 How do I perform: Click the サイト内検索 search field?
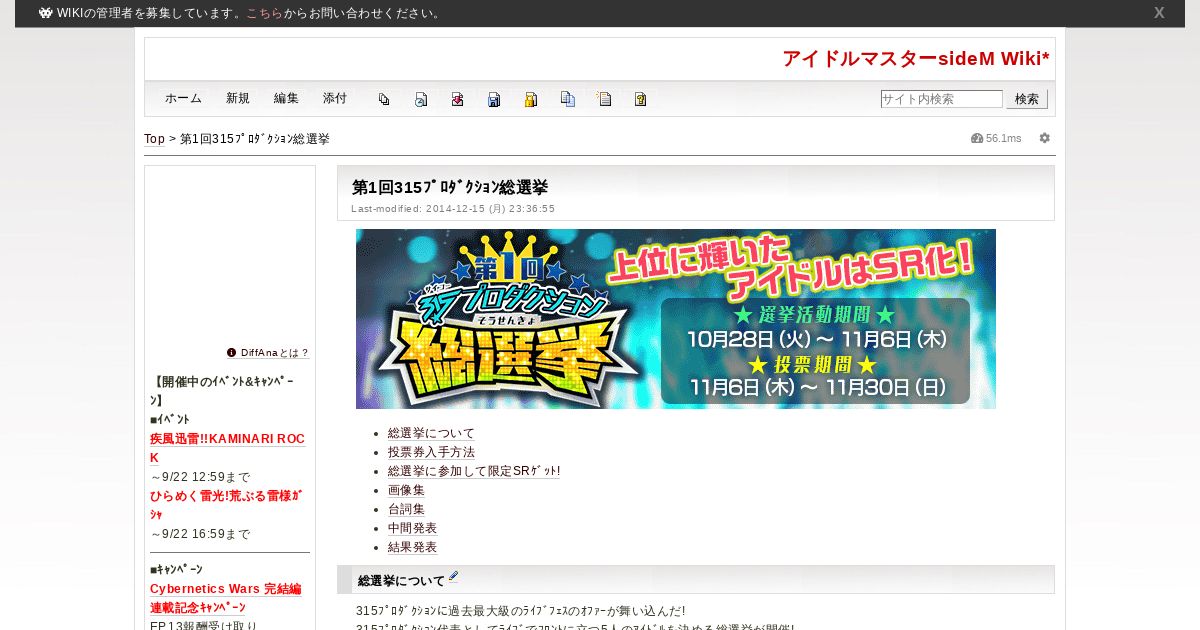coord(941,99)
